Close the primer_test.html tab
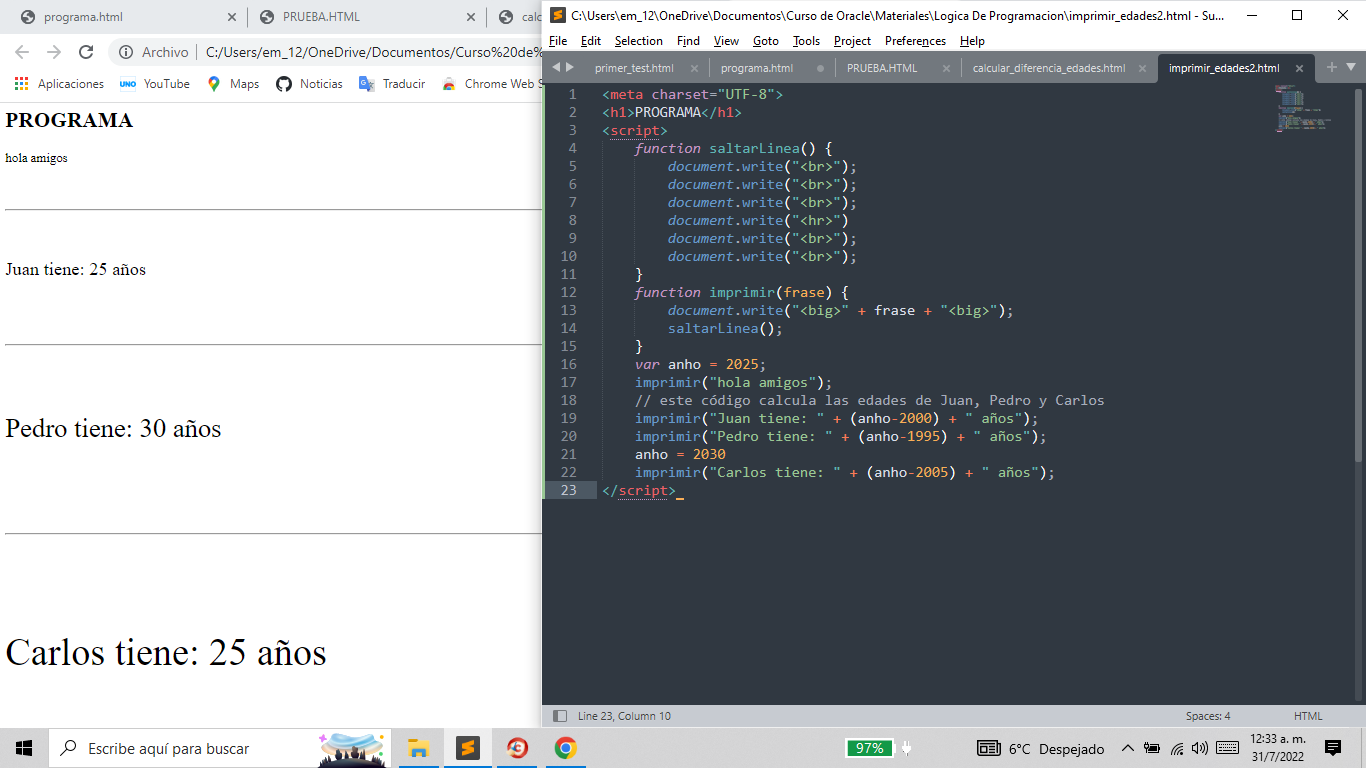The height and width of the screenshot is (768, 1366). 694,68
